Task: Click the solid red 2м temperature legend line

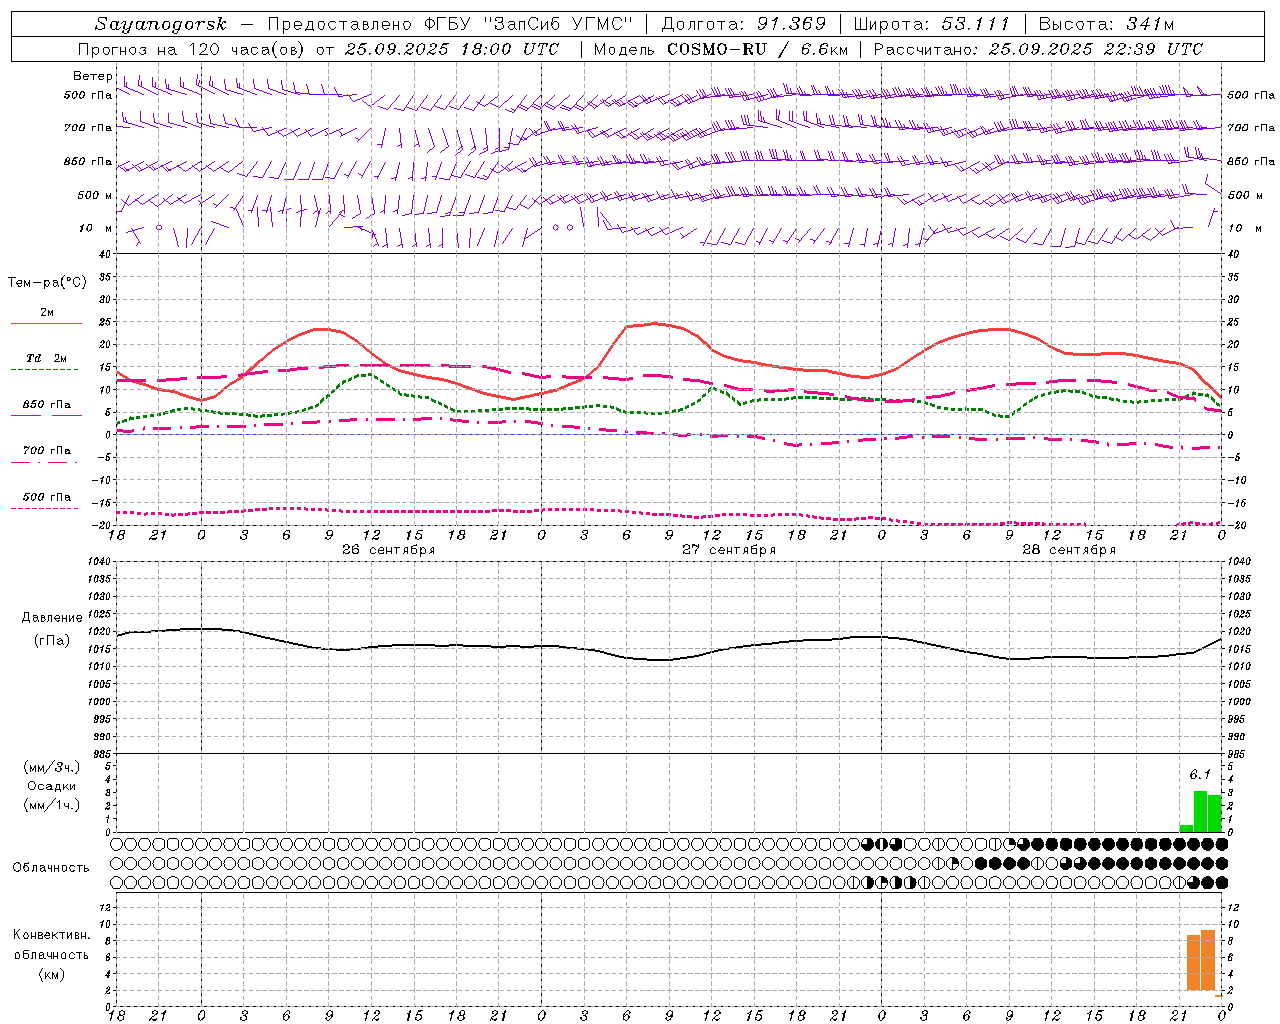Action: tap(46, 324)
